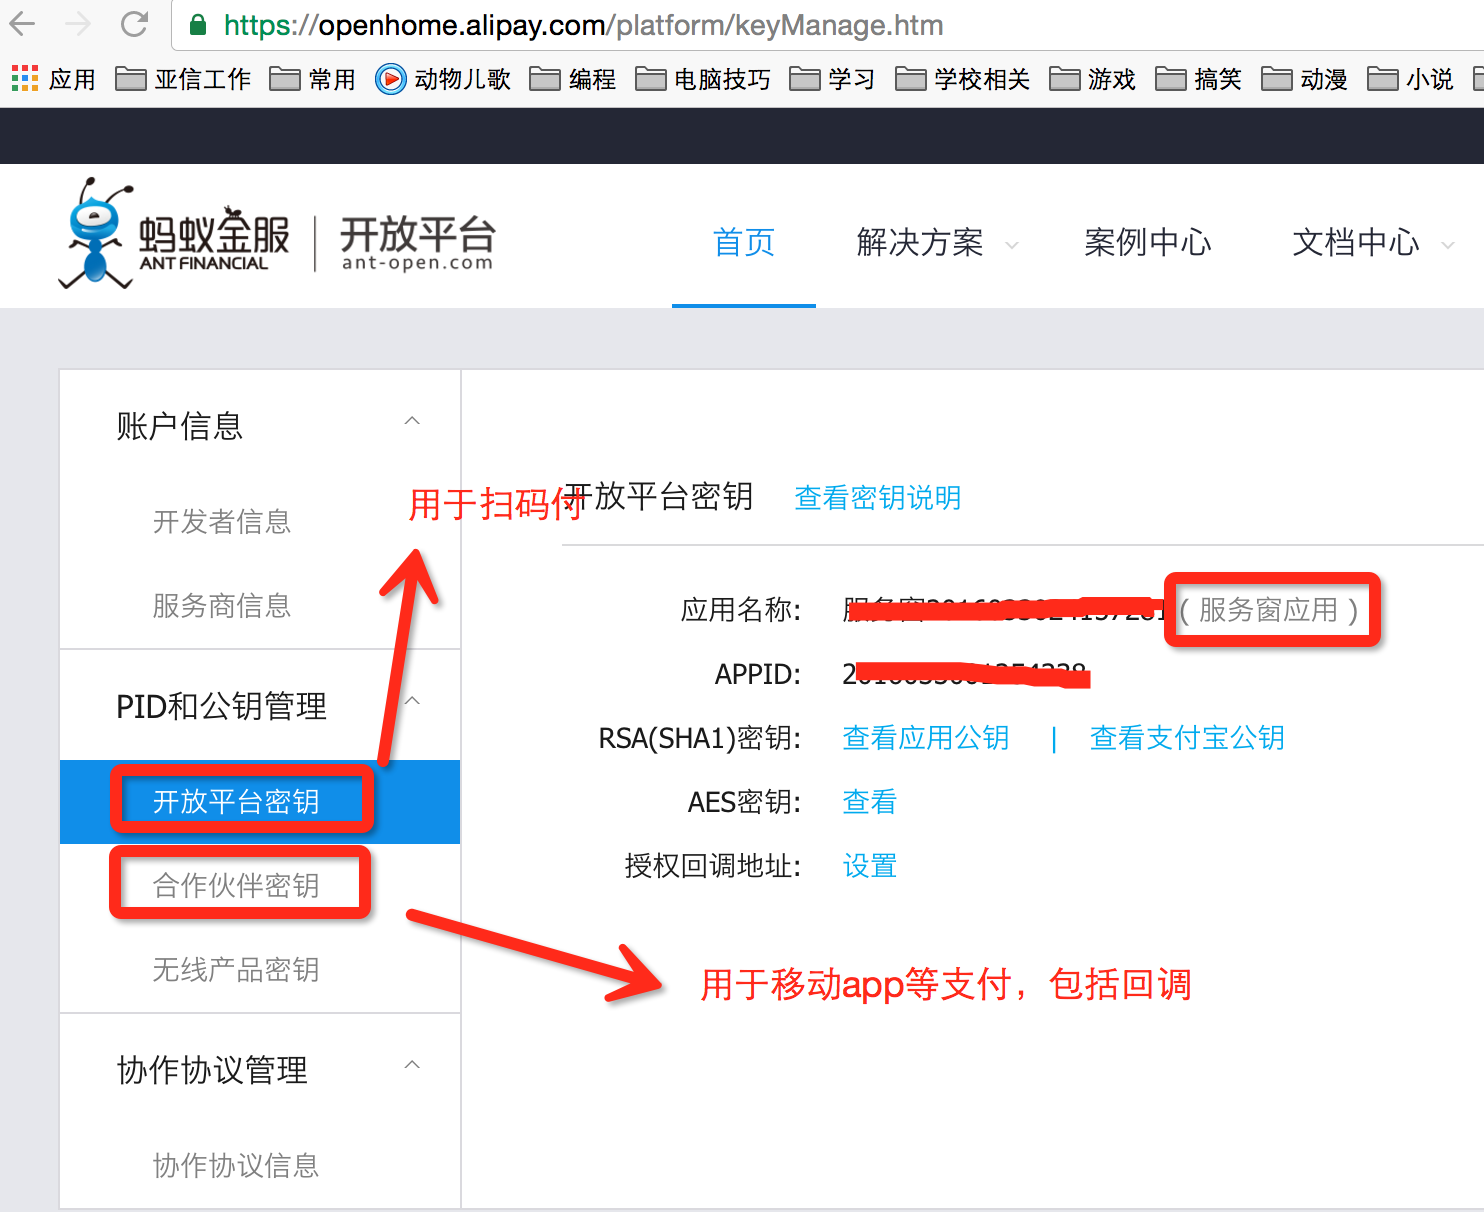This screenshot has height=1212, width=1484.
Task: Click 查看 next to AES密钥
Action: [870, 801]
